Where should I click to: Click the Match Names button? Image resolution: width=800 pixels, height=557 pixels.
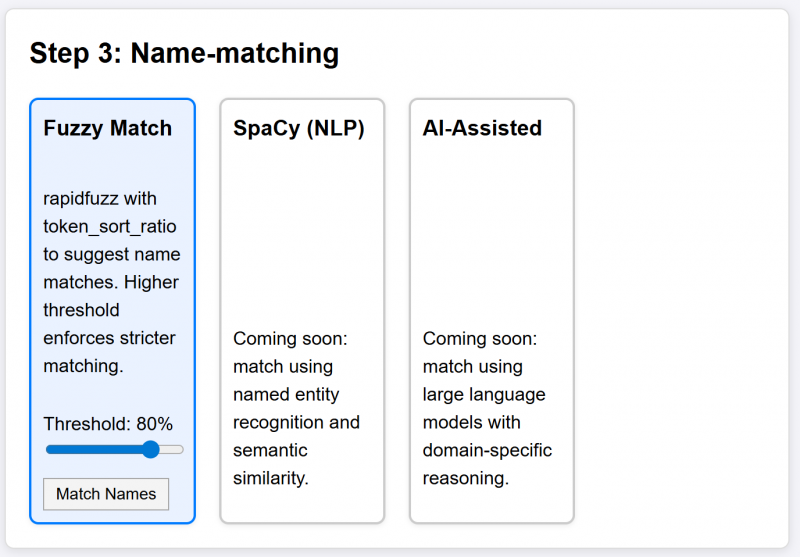click(106, 494)
